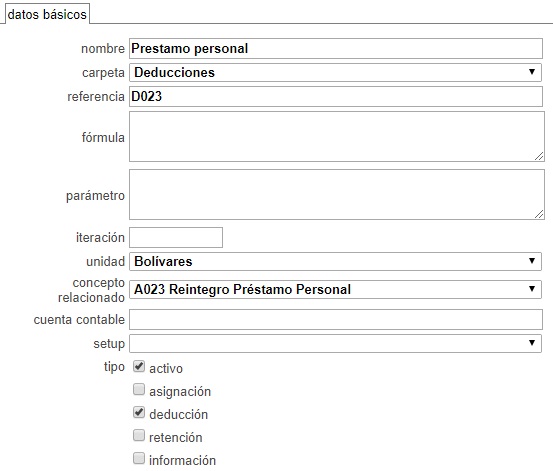Viewport: 553px width, 471px height.
Task: Uncheck the deducción checkbox
Action: (x=139, y=412)
